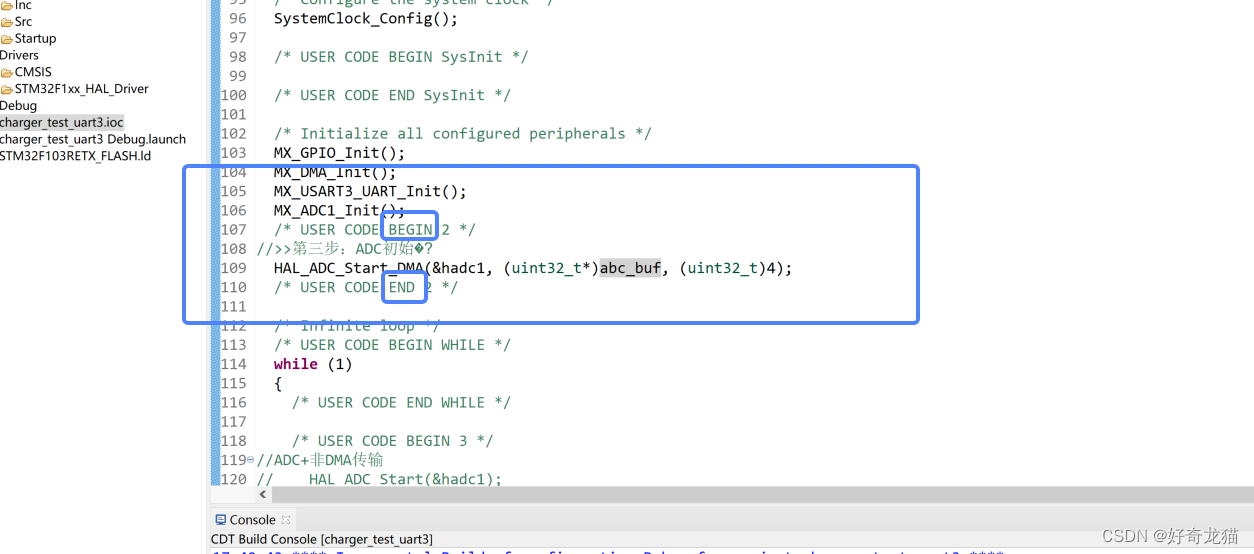Place cursor on USER CODE BEGIN SysInit comment
1254x554 pixels.
coord(401,57)
